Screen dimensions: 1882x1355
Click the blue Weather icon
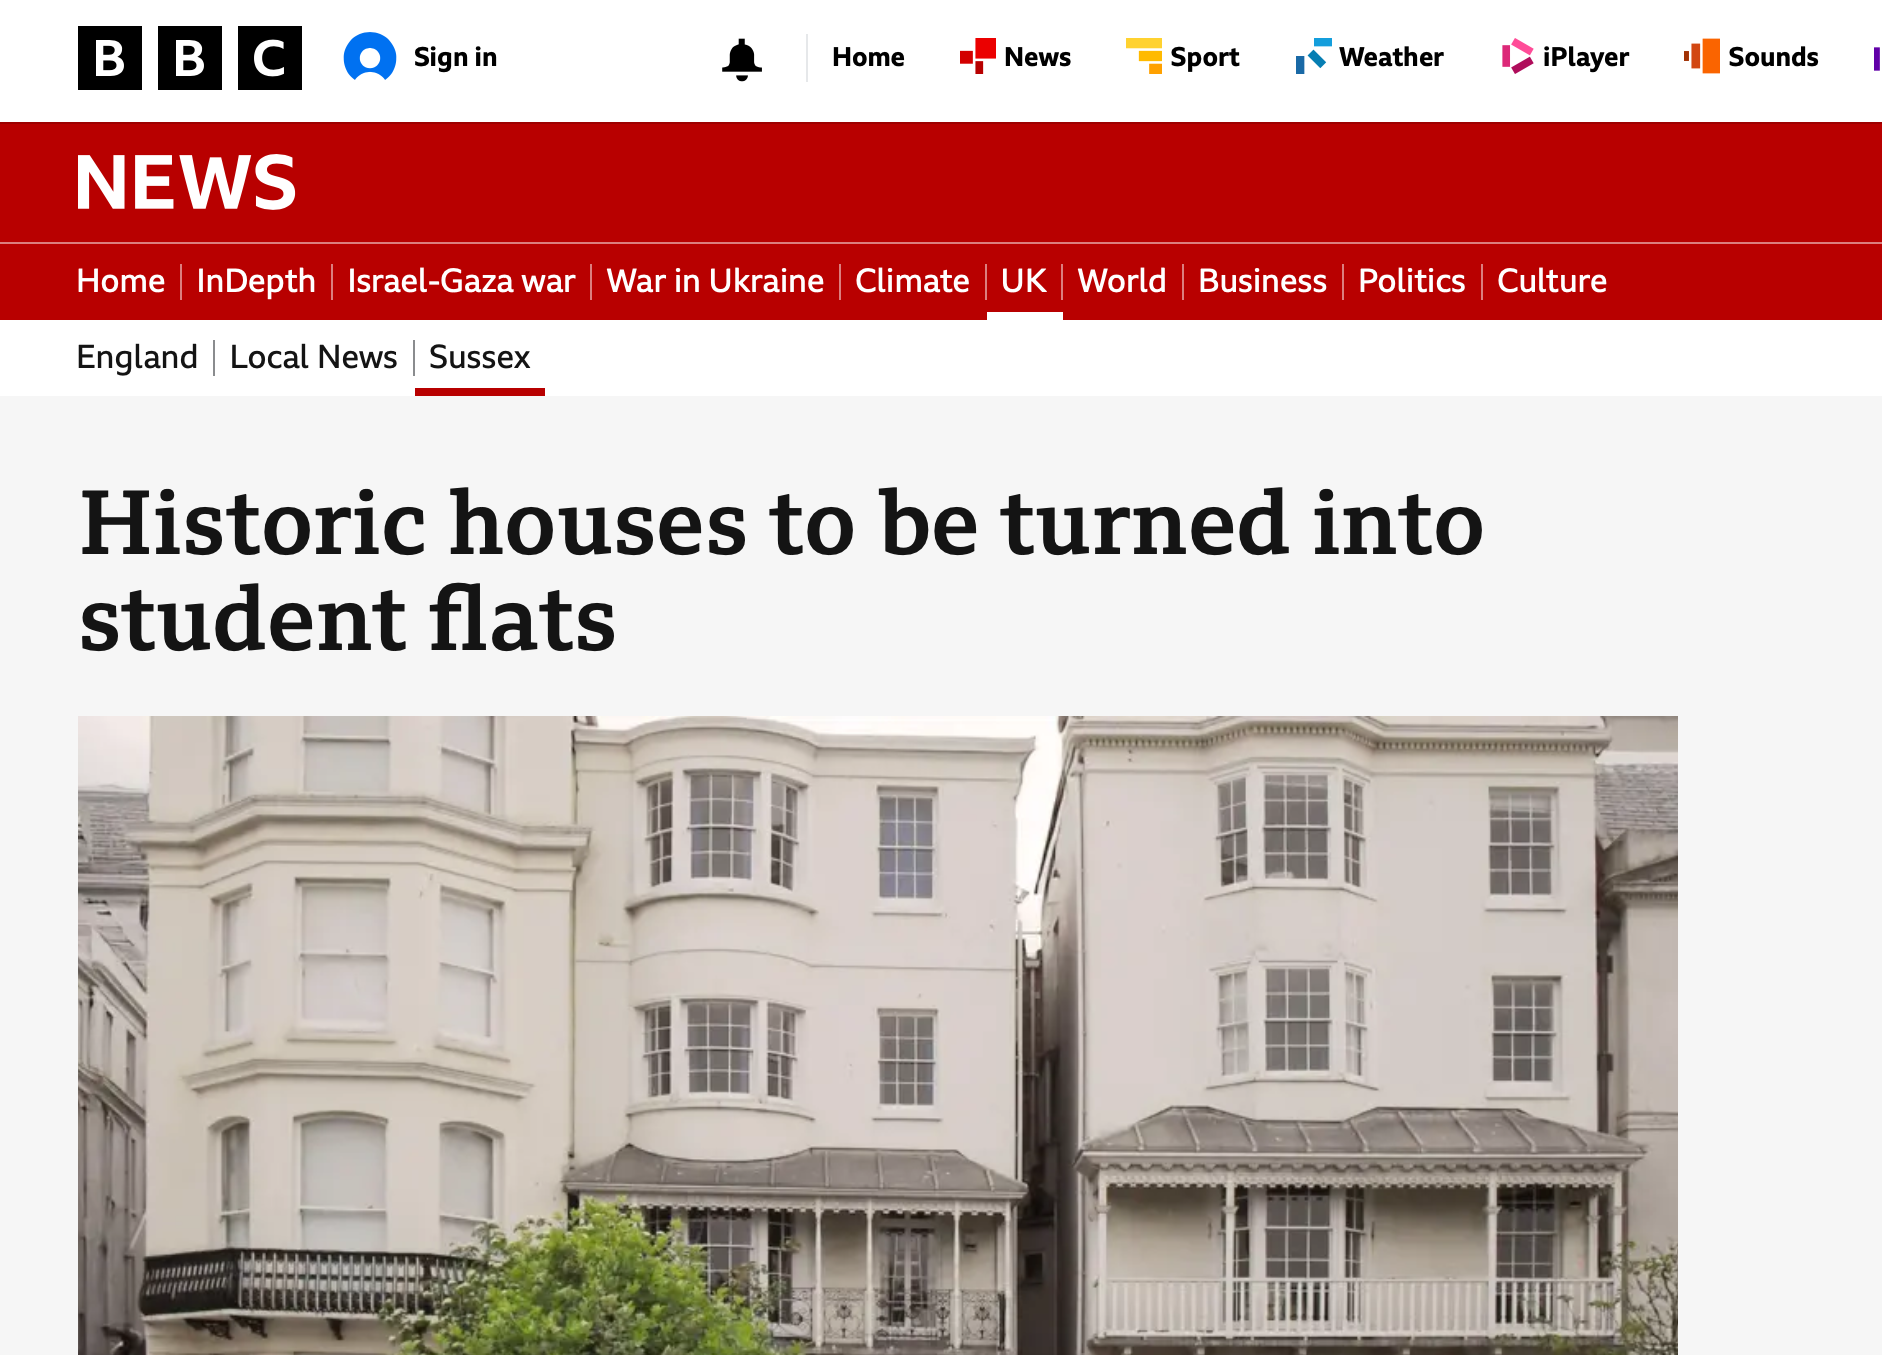pos(1313,56)
